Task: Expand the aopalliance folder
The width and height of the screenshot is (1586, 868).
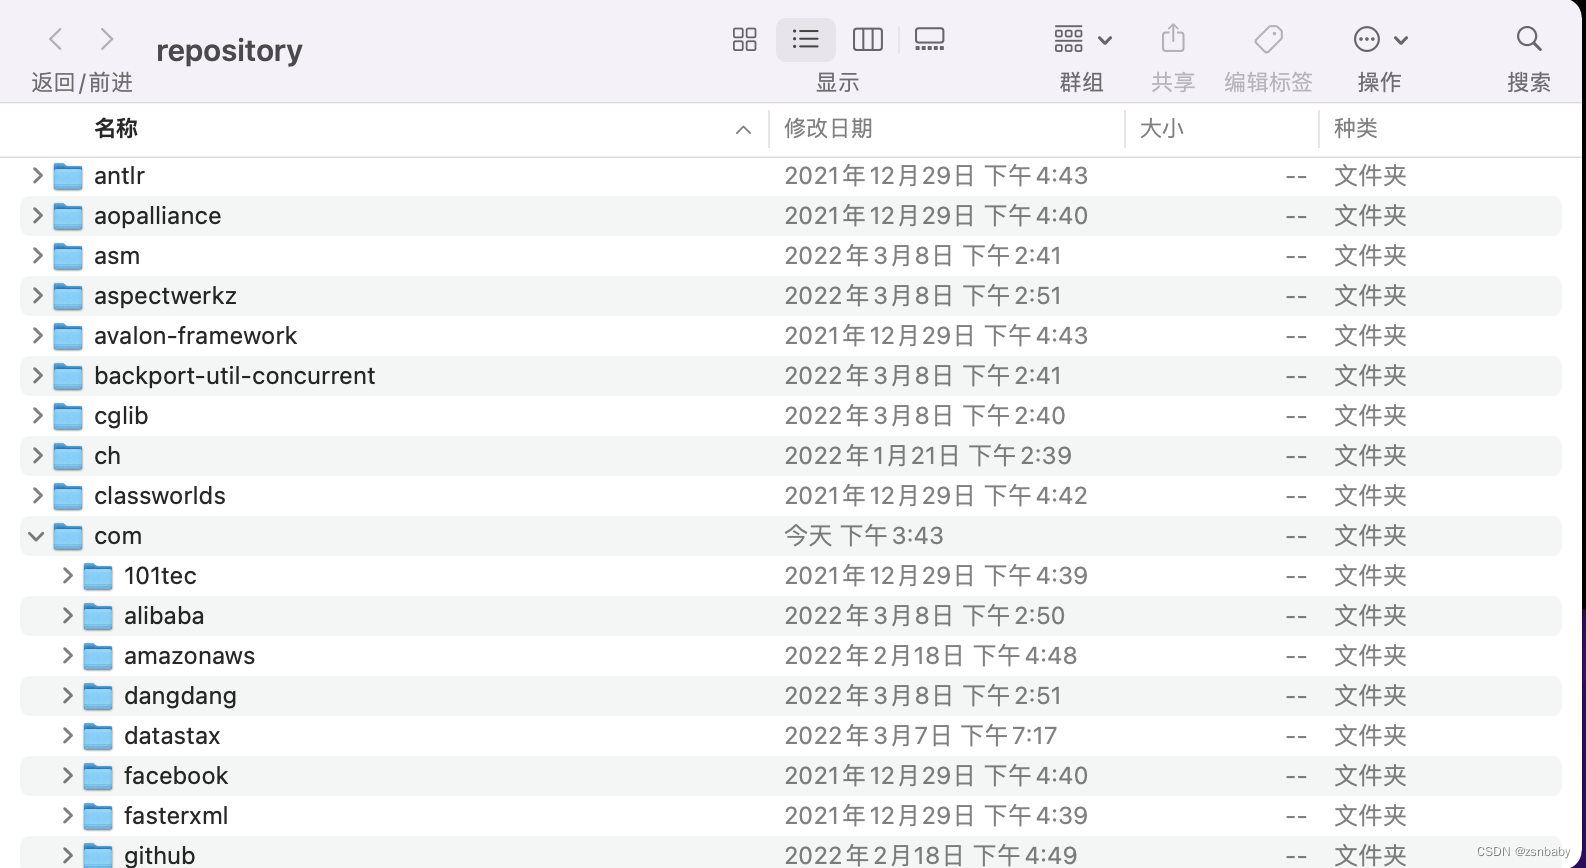Action: (x=37, y=216)
